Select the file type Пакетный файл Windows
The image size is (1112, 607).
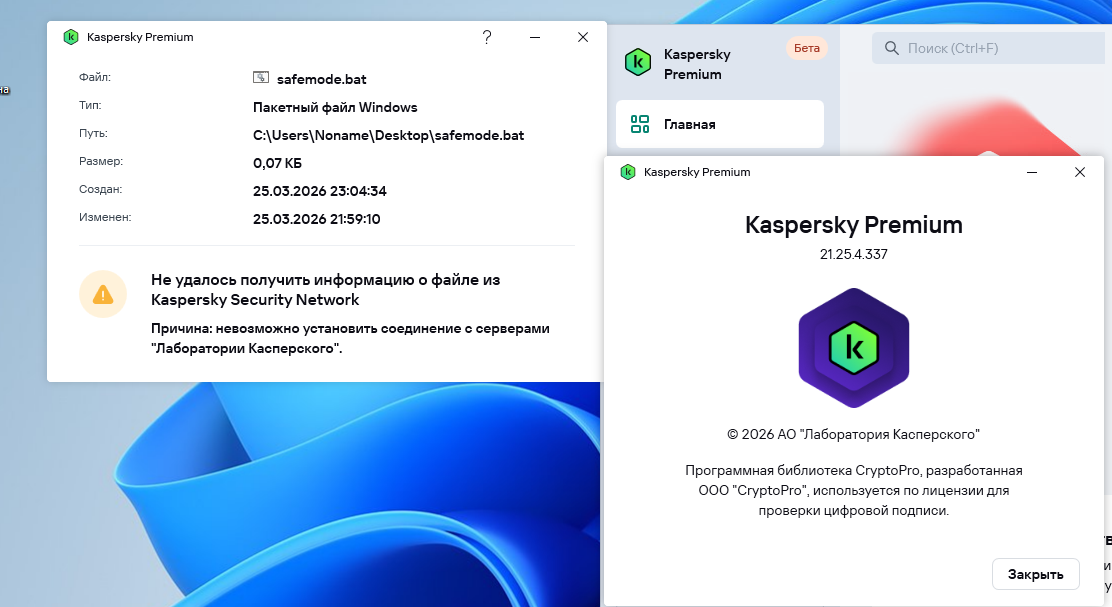tap(335, 108)
